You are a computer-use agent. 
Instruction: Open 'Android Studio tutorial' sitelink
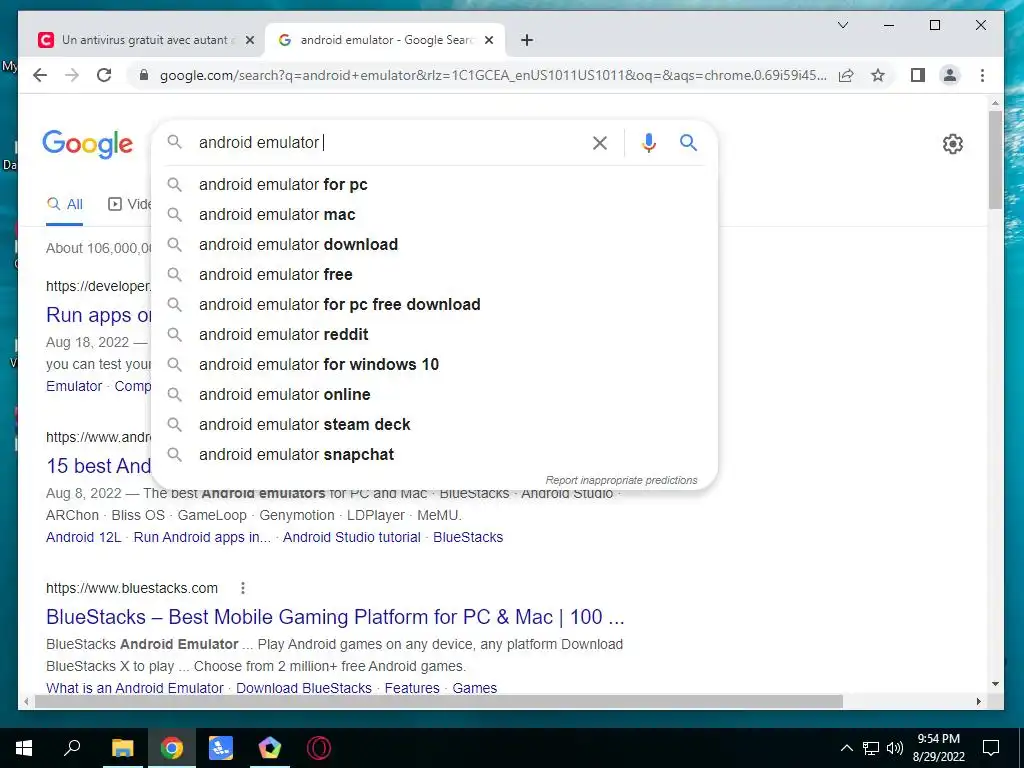351,537
